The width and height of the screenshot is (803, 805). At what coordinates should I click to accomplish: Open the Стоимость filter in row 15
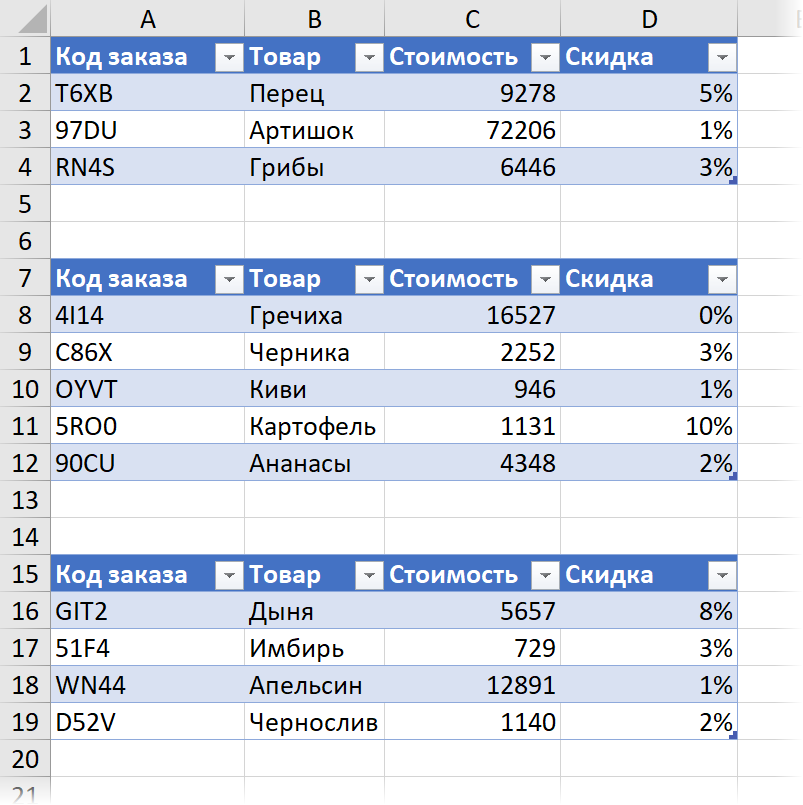click(545, 575)
